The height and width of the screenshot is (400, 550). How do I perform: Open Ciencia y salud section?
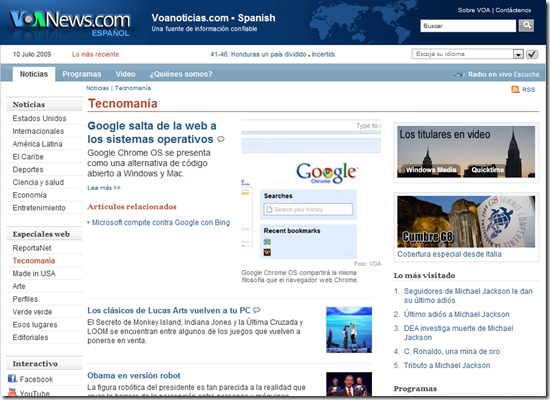(38, 182)
